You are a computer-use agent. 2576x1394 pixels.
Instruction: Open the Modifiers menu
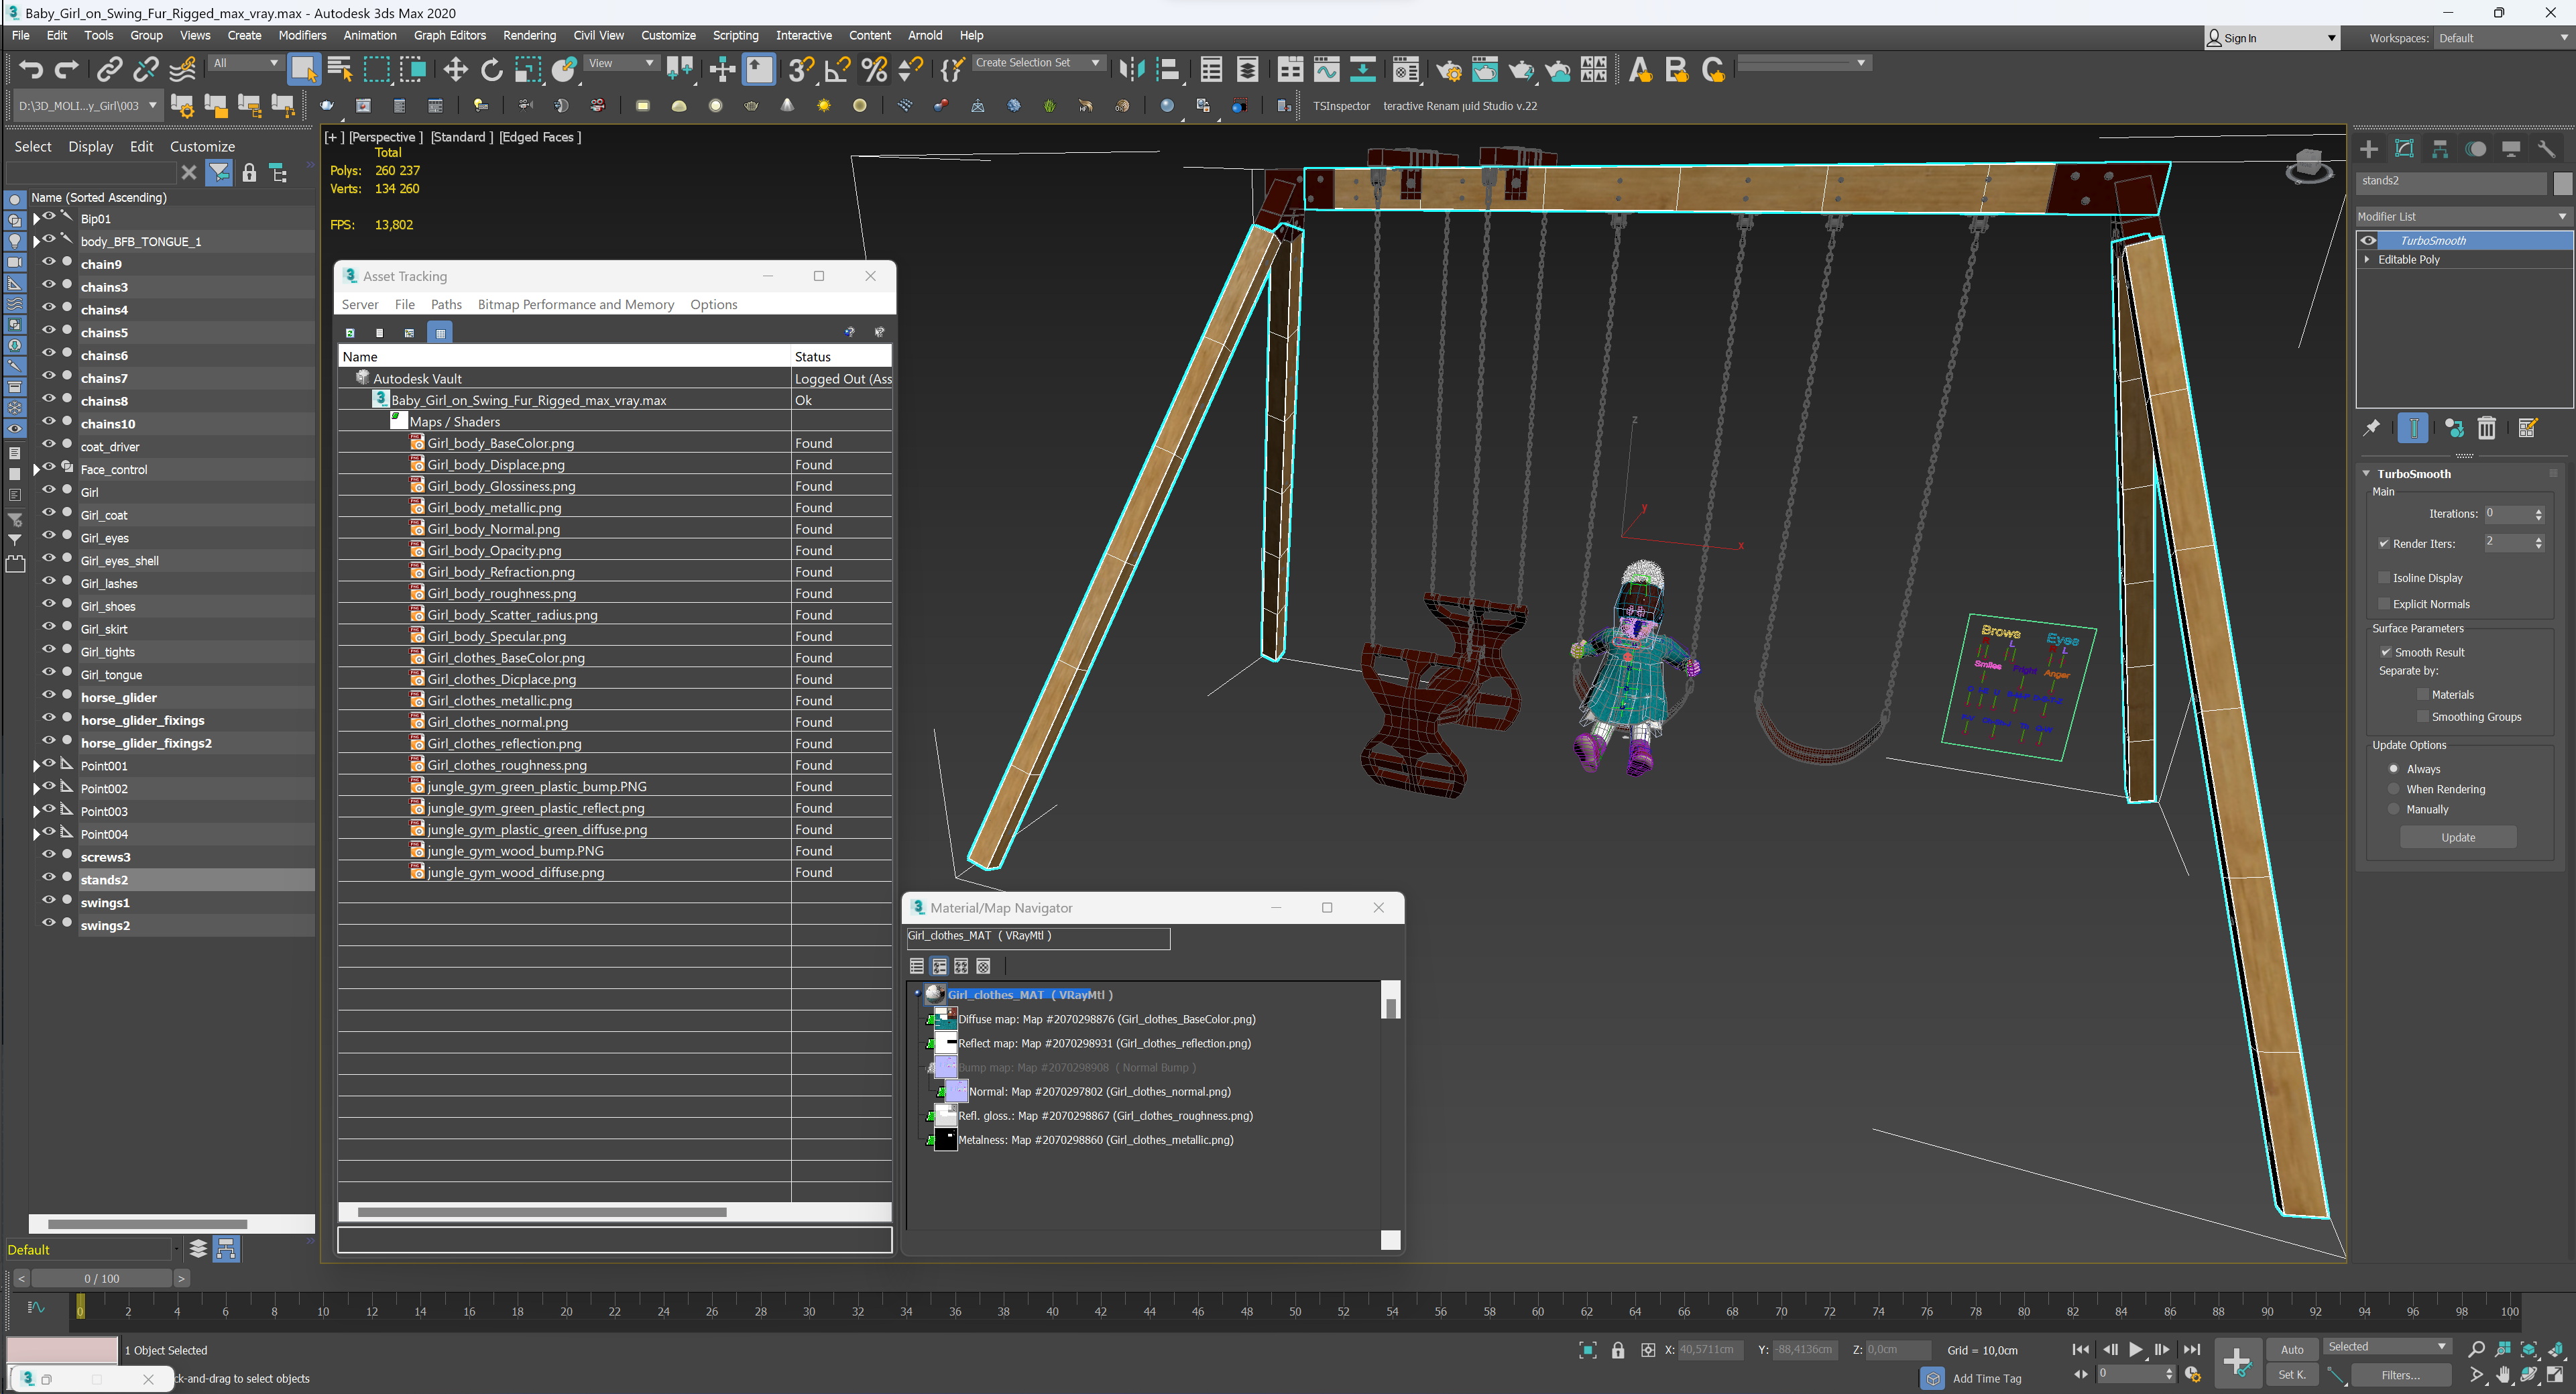click(x=302, y=35)
